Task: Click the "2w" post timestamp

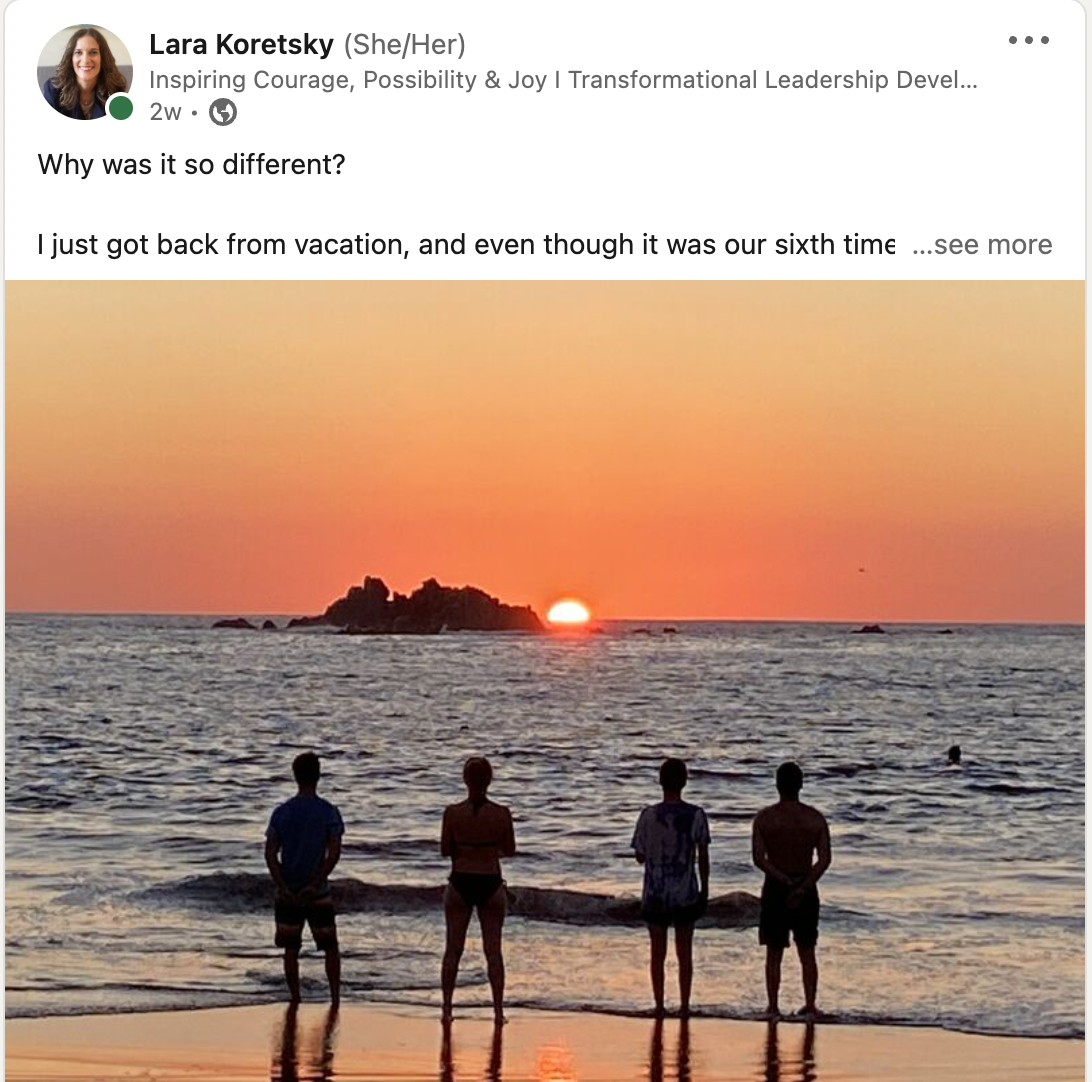Action: [x=165, y=111]
